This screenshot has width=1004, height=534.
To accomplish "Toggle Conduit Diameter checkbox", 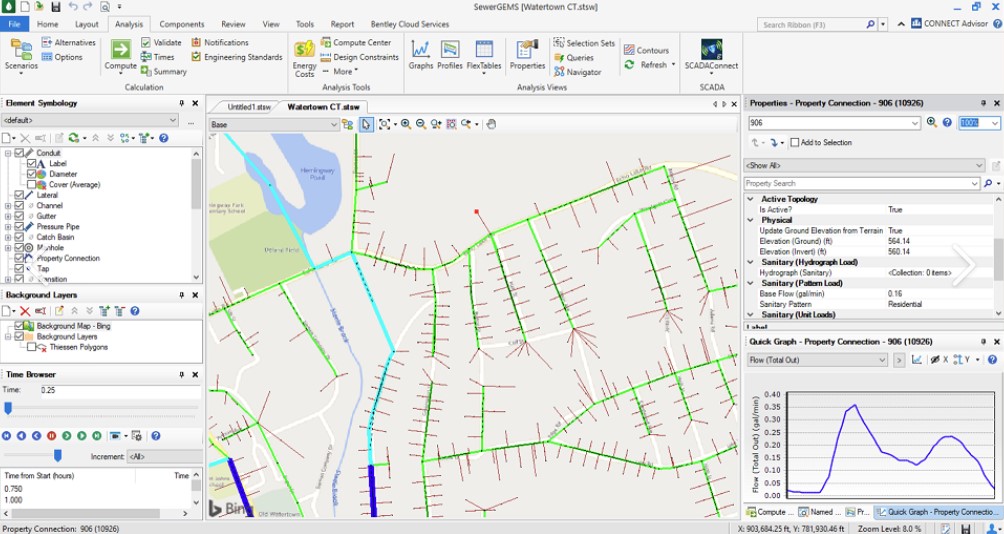I will [31, 174].
